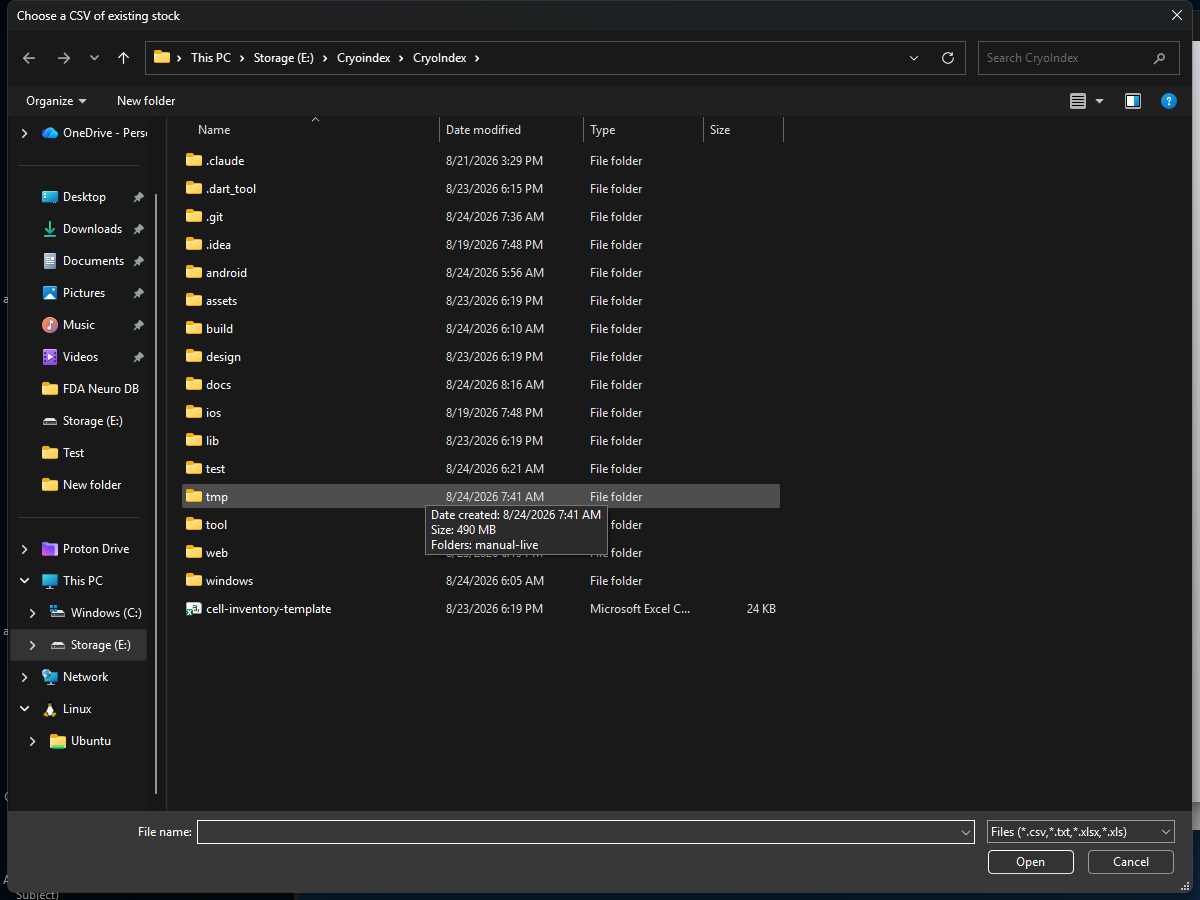
Task: Open the Help button
Action: click(x=1168, y=101)
